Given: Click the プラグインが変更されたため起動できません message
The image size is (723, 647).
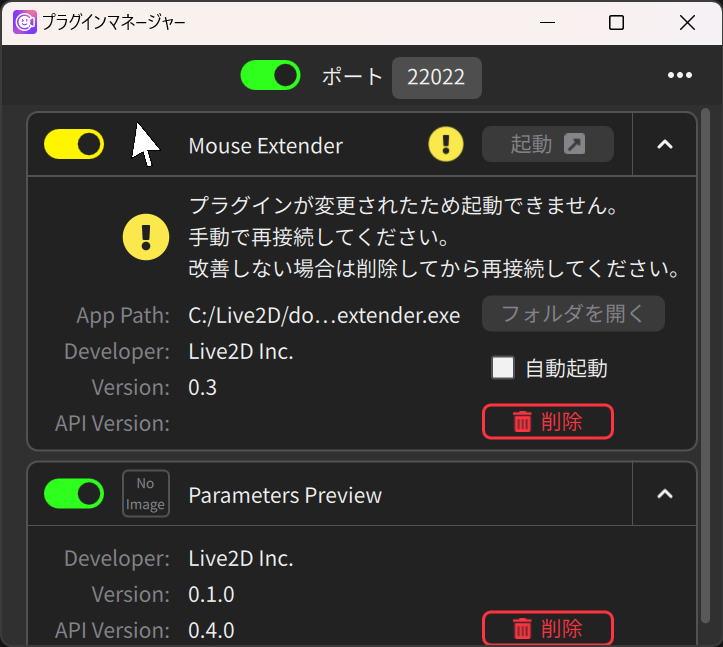Looking at the screenshot, I should click(403, 206).
